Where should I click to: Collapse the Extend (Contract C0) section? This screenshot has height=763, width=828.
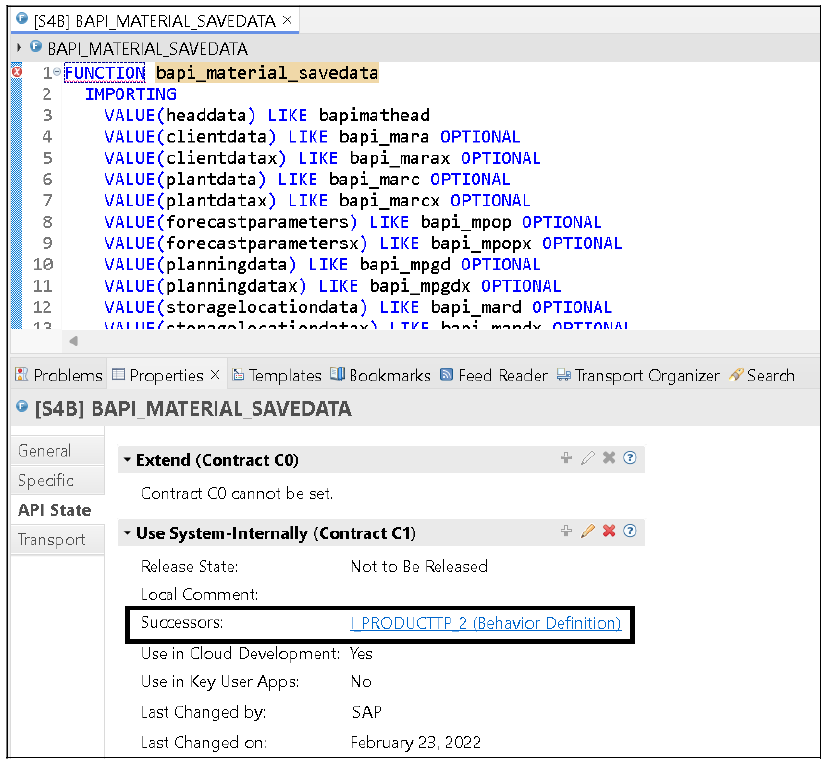(127, 459)
